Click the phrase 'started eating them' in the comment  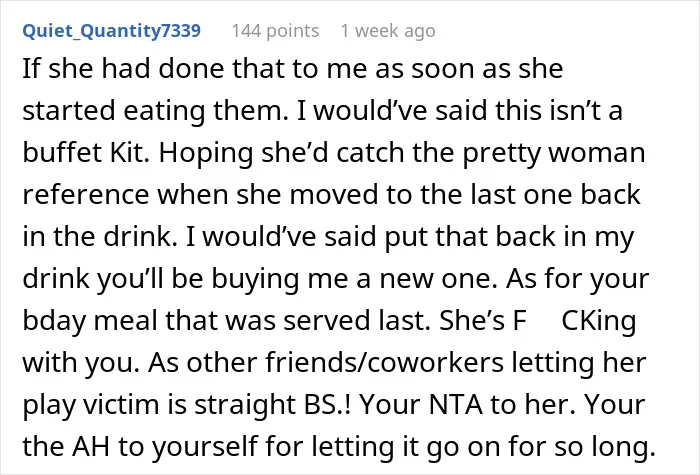tap(155, 111)
